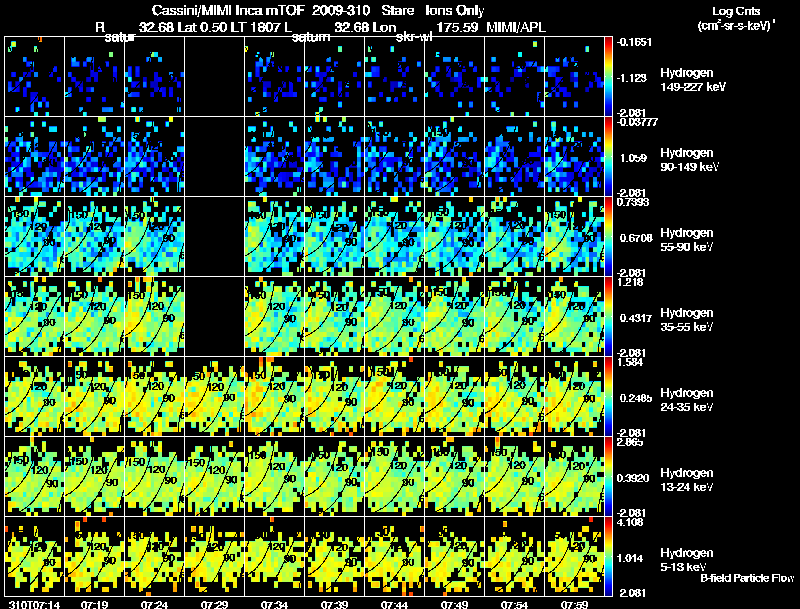
Task: Click the "Cassini/MIMI Inca mTOF" title text
Action: click(x=228, y=10)
